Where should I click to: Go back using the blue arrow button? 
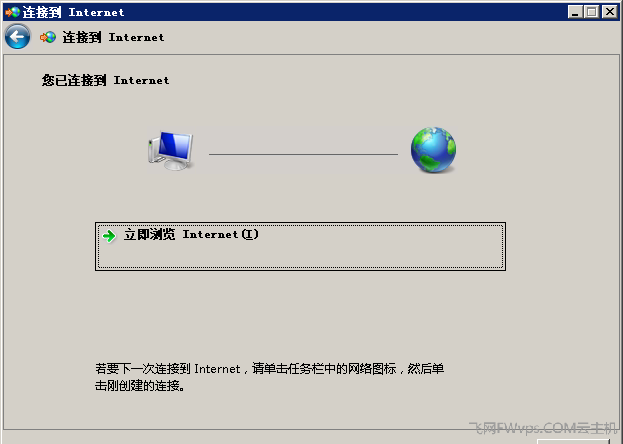click(x=17, y=37)
